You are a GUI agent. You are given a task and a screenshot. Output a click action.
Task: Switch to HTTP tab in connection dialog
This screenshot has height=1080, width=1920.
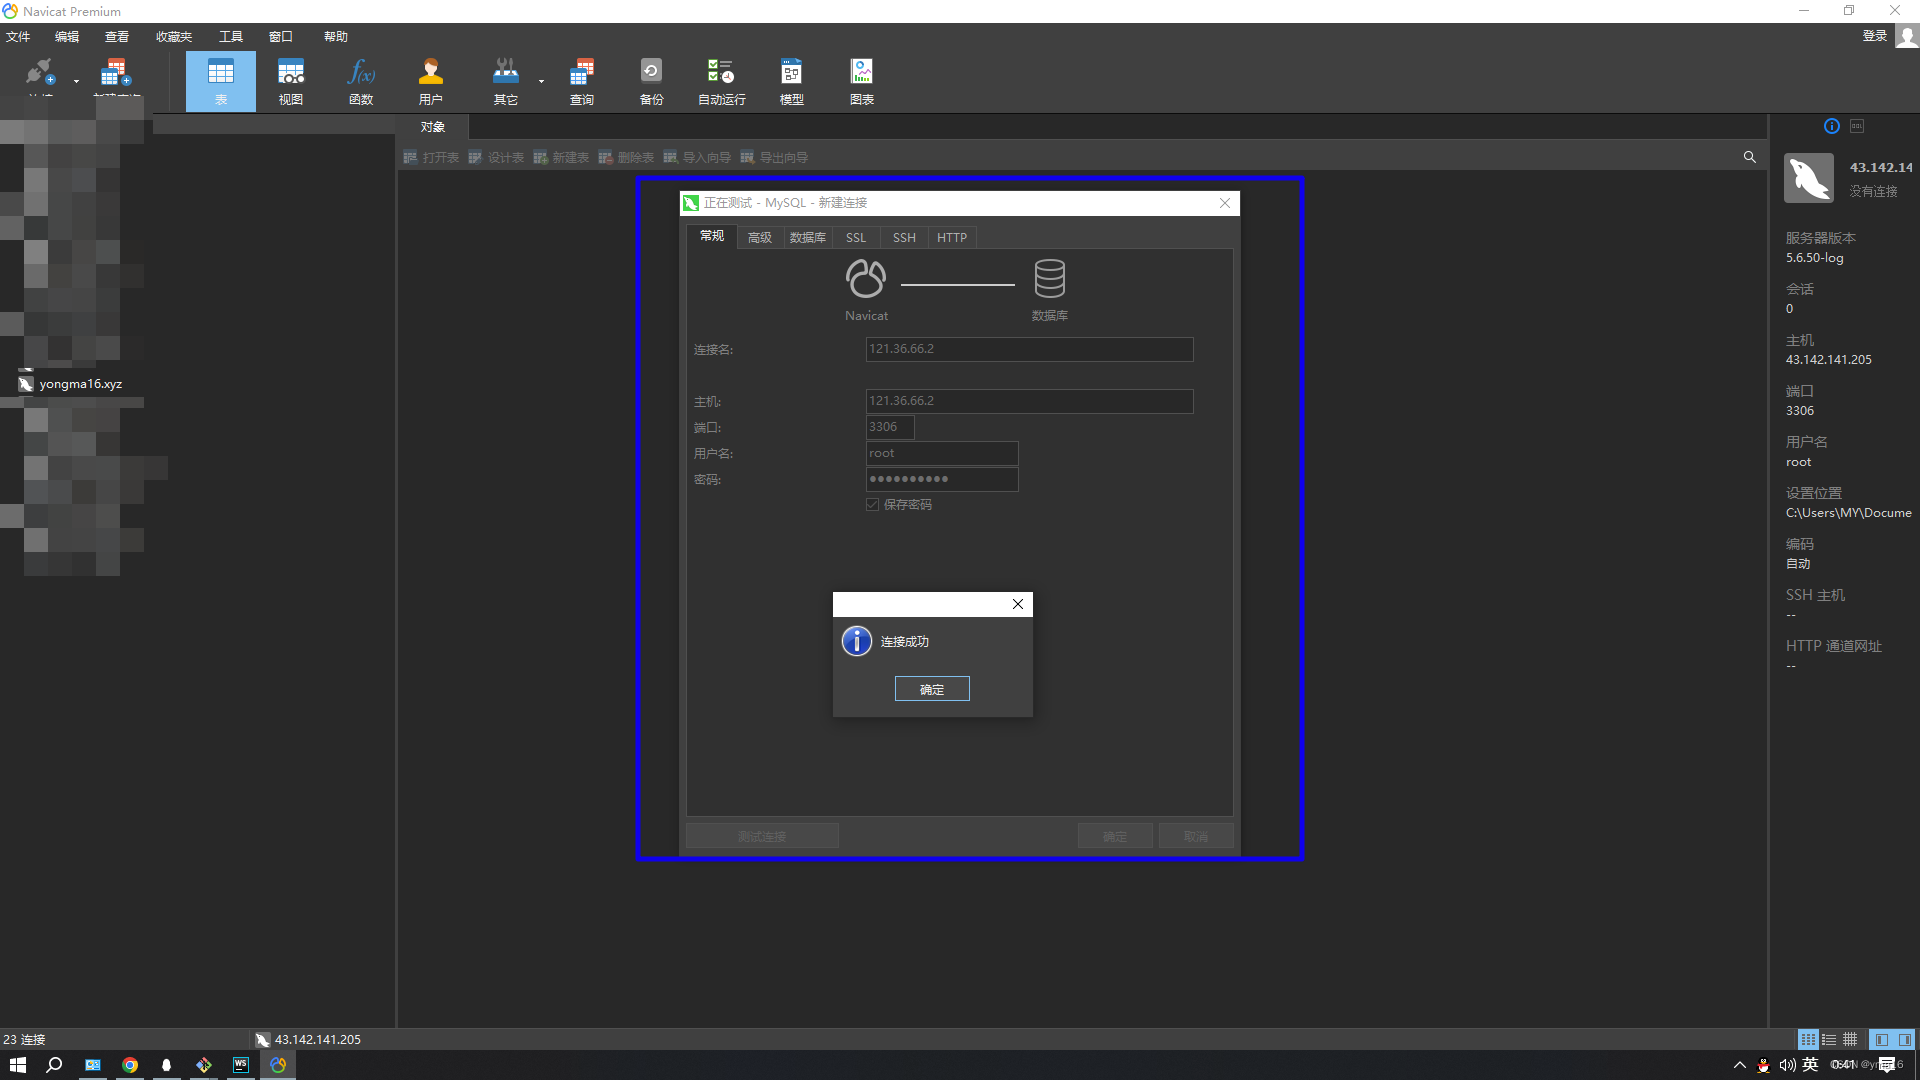coord(952,238)
